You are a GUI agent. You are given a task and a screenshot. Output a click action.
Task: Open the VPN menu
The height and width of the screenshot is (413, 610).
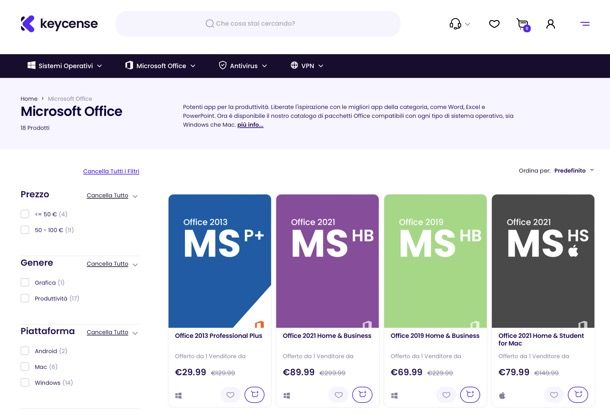(x=307, y=66)
